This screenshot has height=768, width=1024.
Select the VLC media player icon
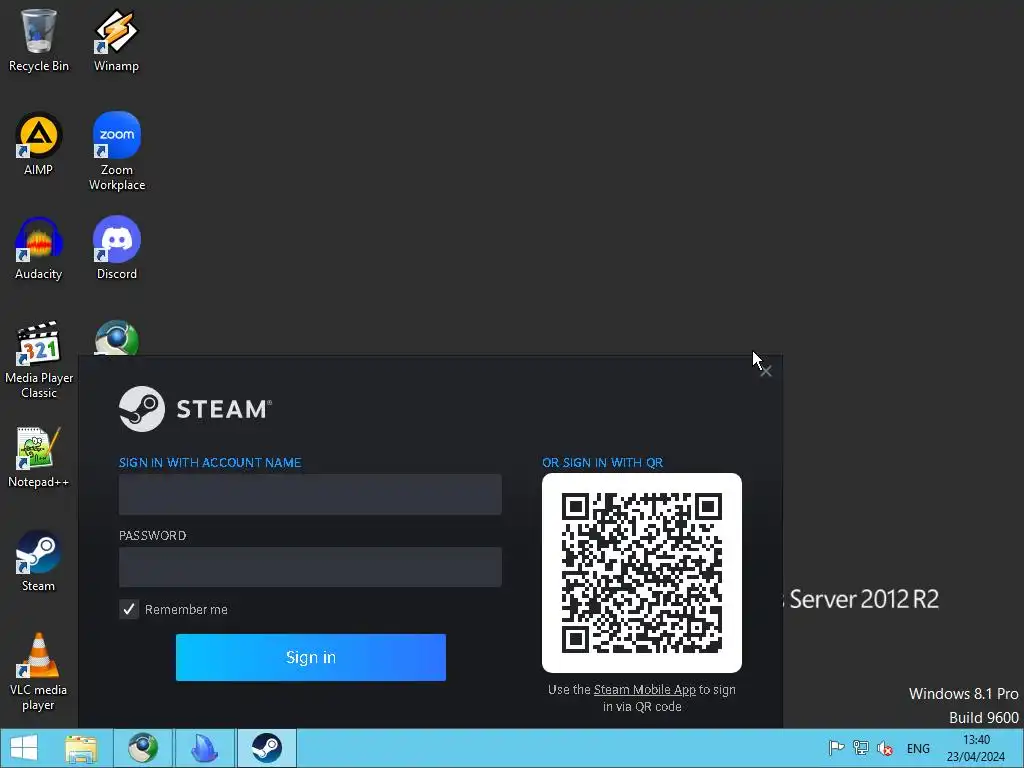(39, 672)
